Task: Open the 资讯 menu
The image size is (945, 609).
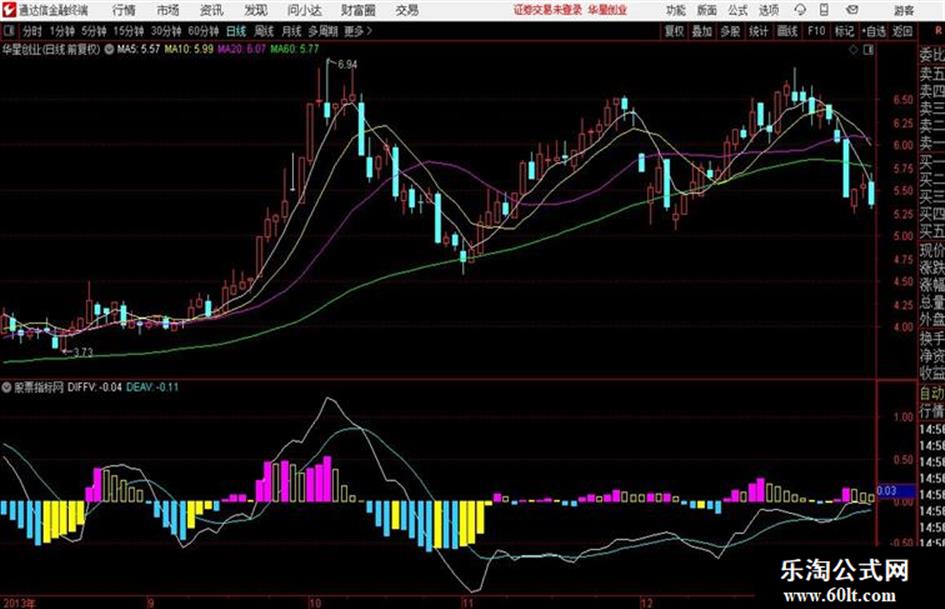Action: pos(211,10)
